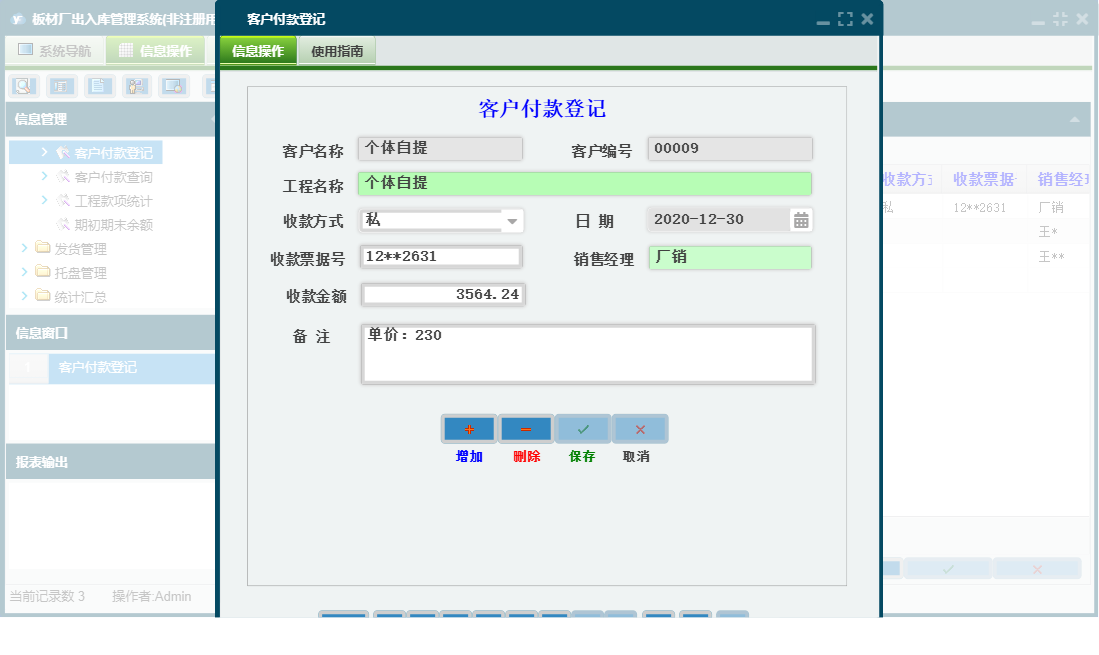Click the monitor with magnifier toolbar icon
1099x655 pixels.
point(175,86)
